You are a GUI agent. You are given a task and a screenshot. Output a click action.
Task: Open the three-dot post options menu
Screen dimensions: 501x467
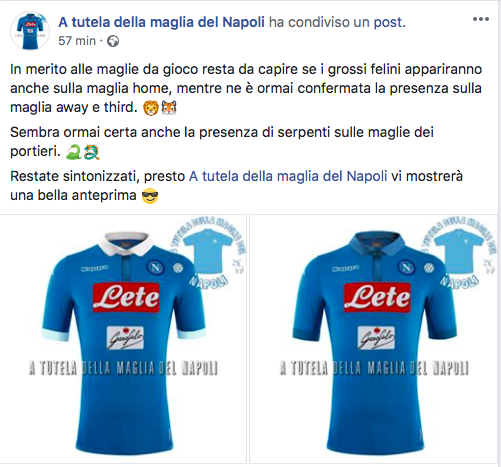coord(481,19)
